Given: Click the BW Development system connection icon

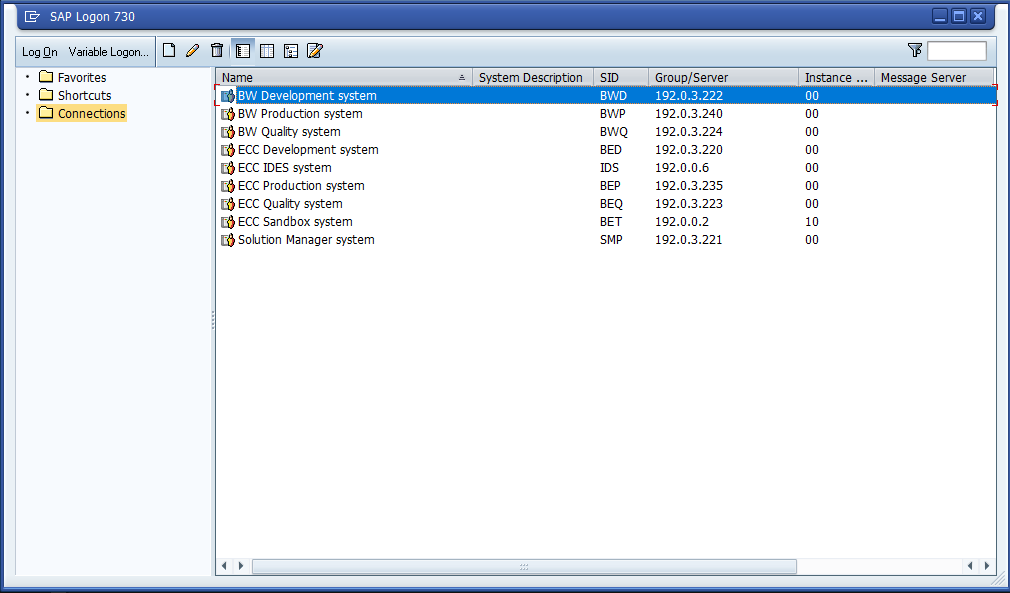Looking at the screenshot, I should (x=228, y=96).
